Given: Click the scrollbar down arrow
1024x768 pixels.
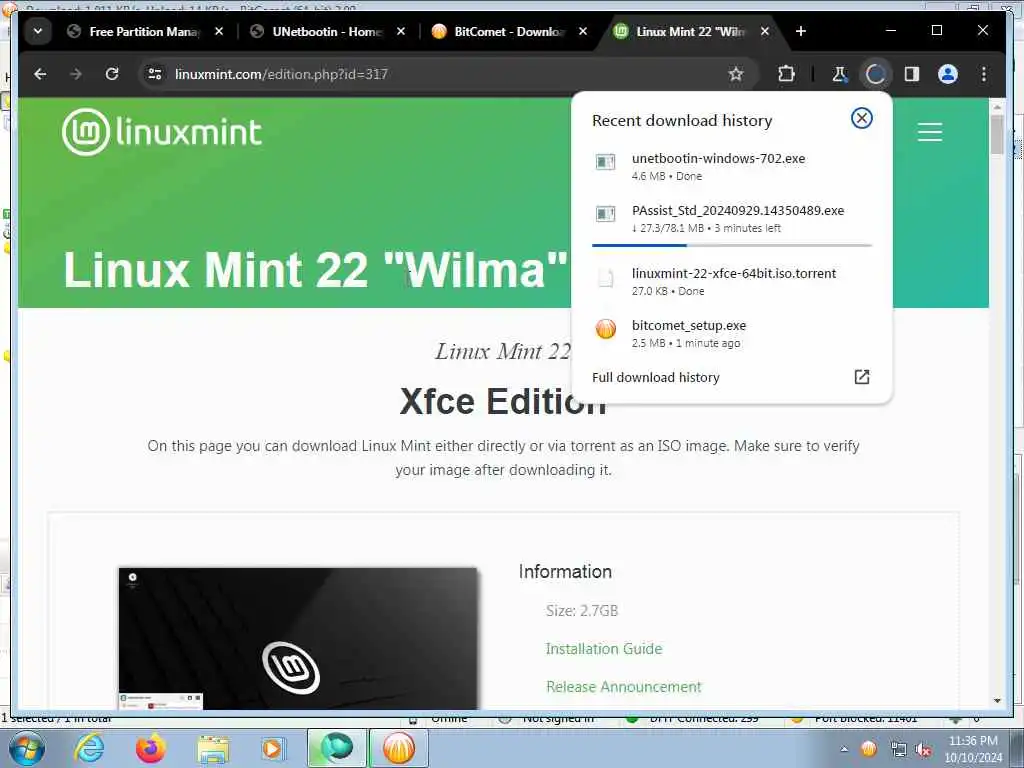Looking at the screenshot, I should (x=997, y=701).
